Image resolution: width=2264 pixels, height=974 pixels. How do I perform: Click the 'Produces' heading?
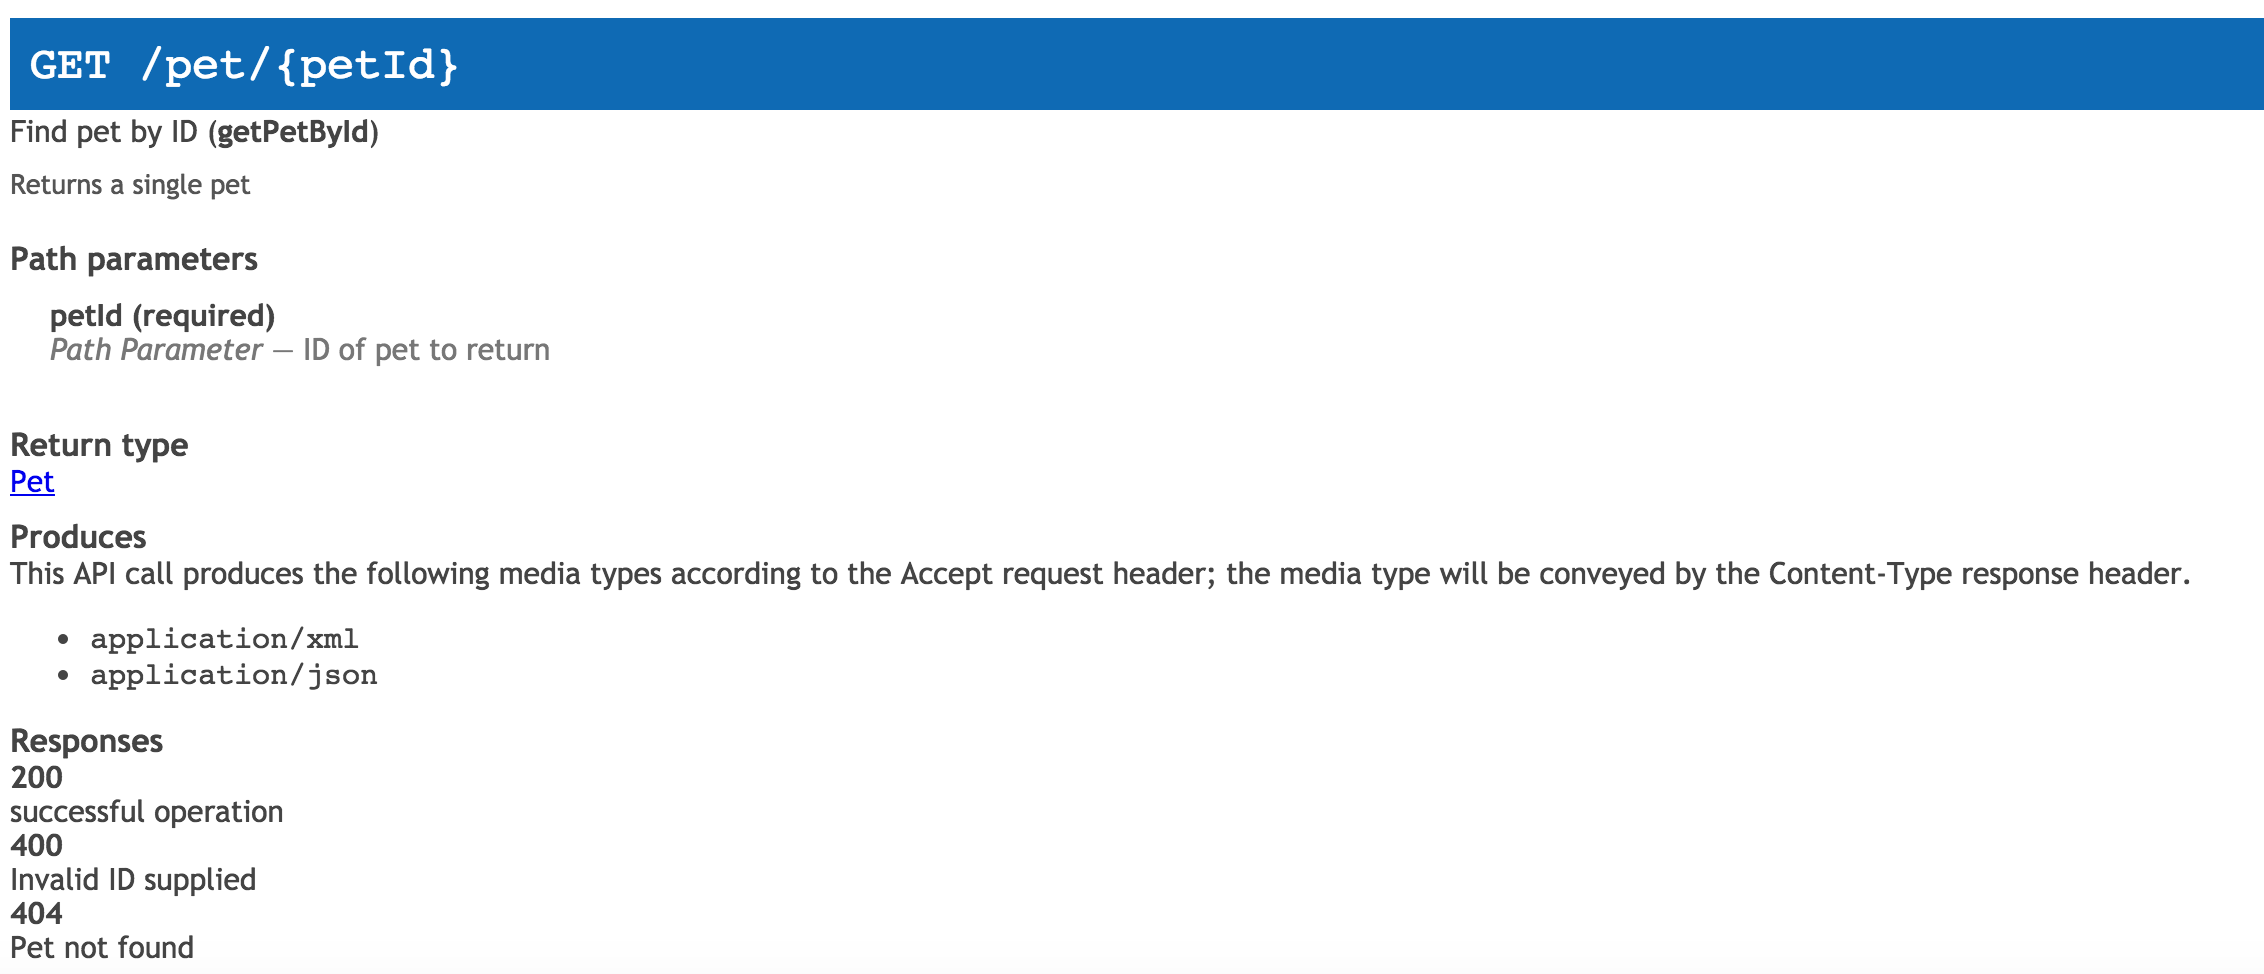coord(78,537)
